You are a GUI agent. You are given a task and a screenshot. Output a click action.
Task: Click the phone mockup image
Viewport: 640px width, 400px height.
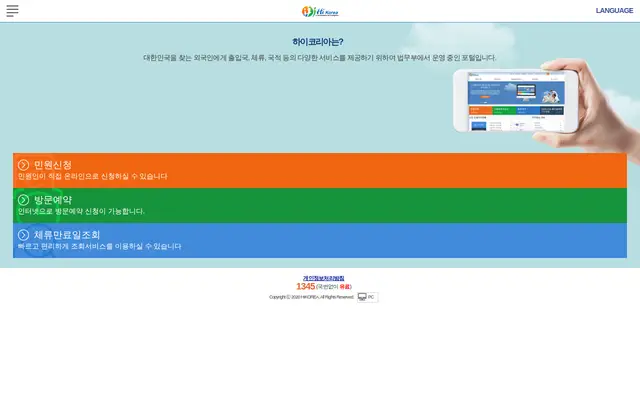click(x=516, y=101)
